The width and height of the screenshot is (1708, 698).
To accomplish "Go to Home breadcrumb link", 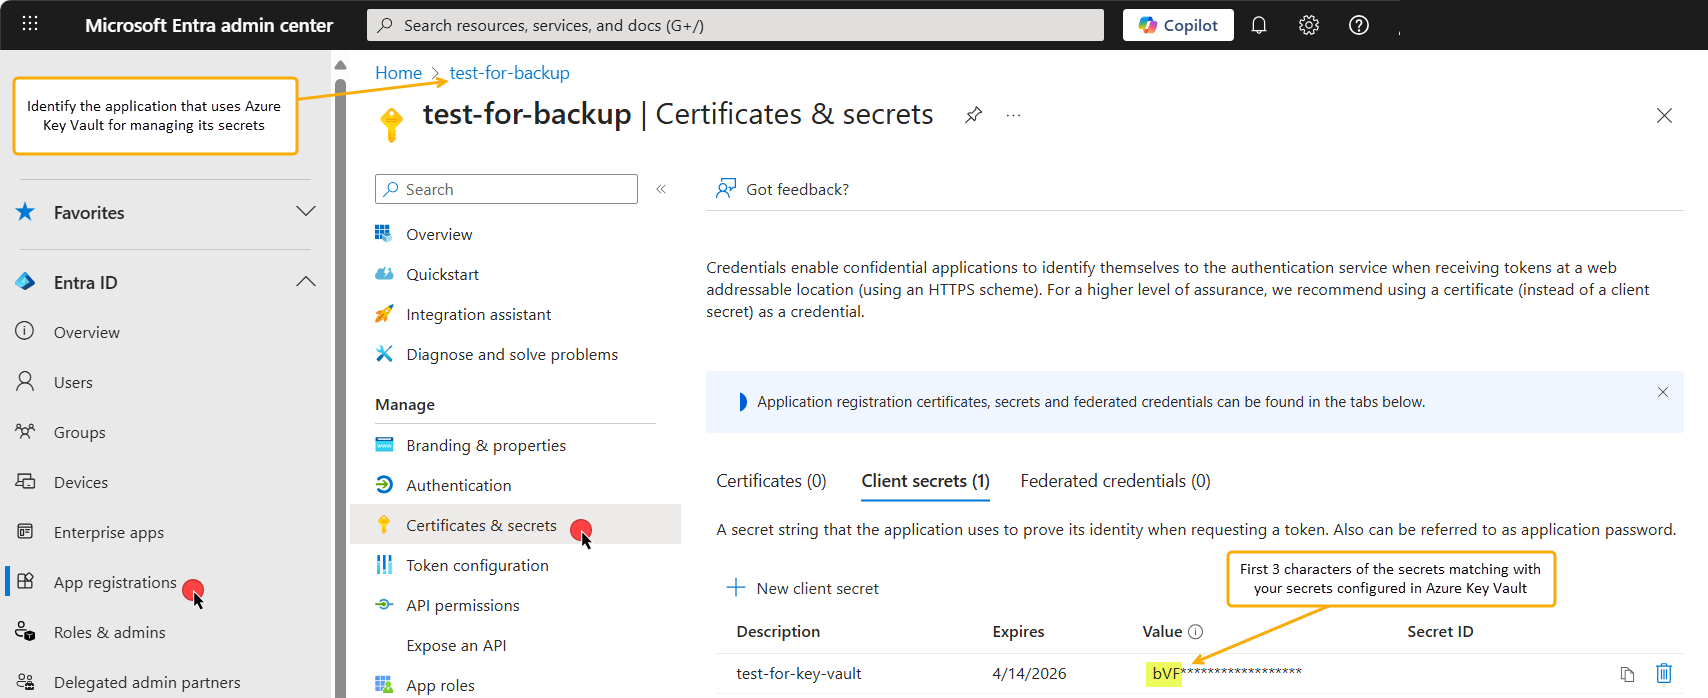I will (x=398, y=73).
